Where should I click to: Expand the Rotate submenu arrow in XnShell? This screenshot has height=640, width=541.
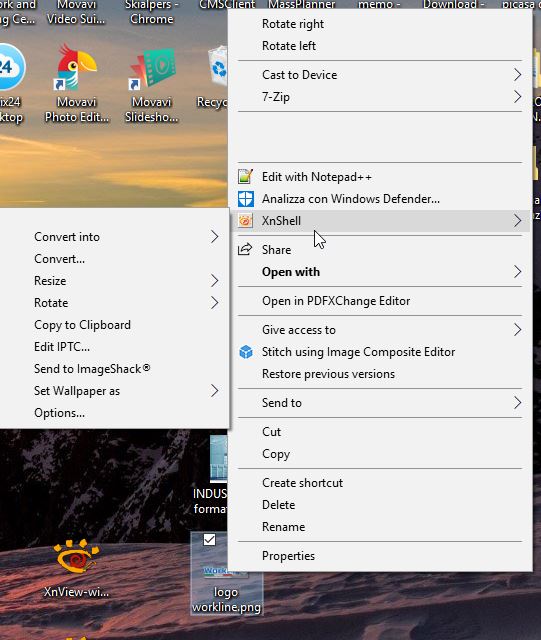215,303
